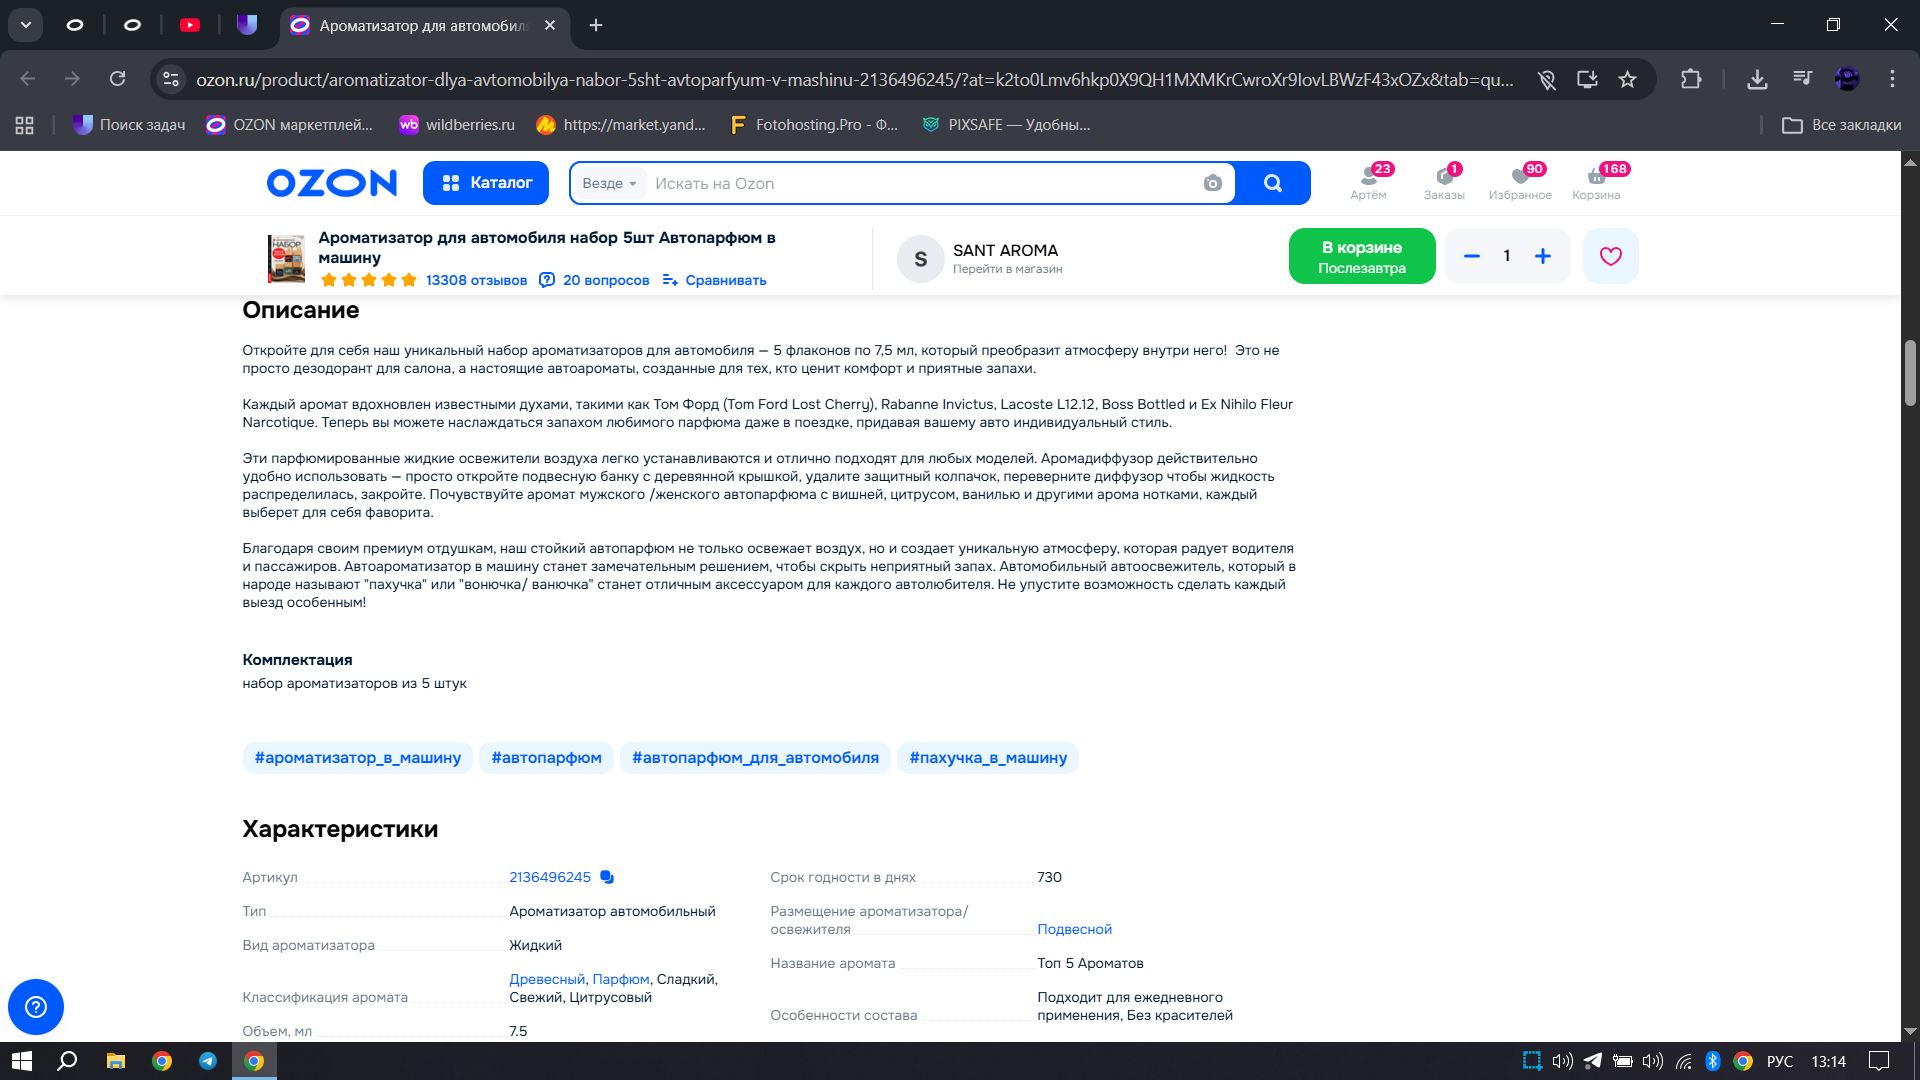The image size is (1920, 1080).
Task: Open the 13308 отзывов reviews link
Action: tap(476, 280)
